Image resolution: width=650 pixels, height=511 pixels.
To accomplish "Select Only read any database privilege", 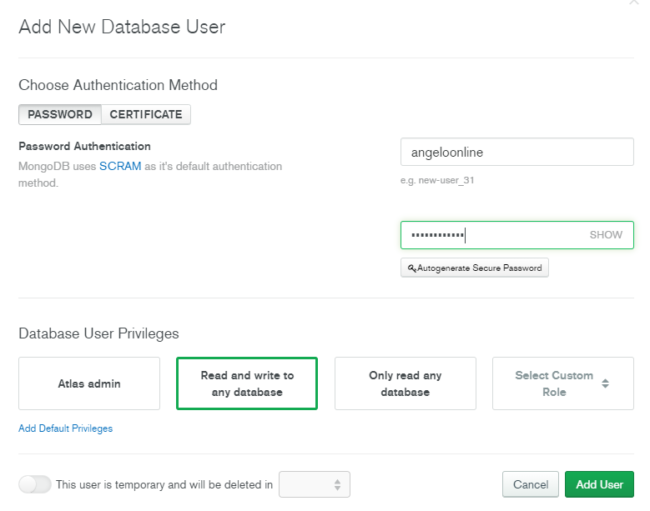I will 405,383.
